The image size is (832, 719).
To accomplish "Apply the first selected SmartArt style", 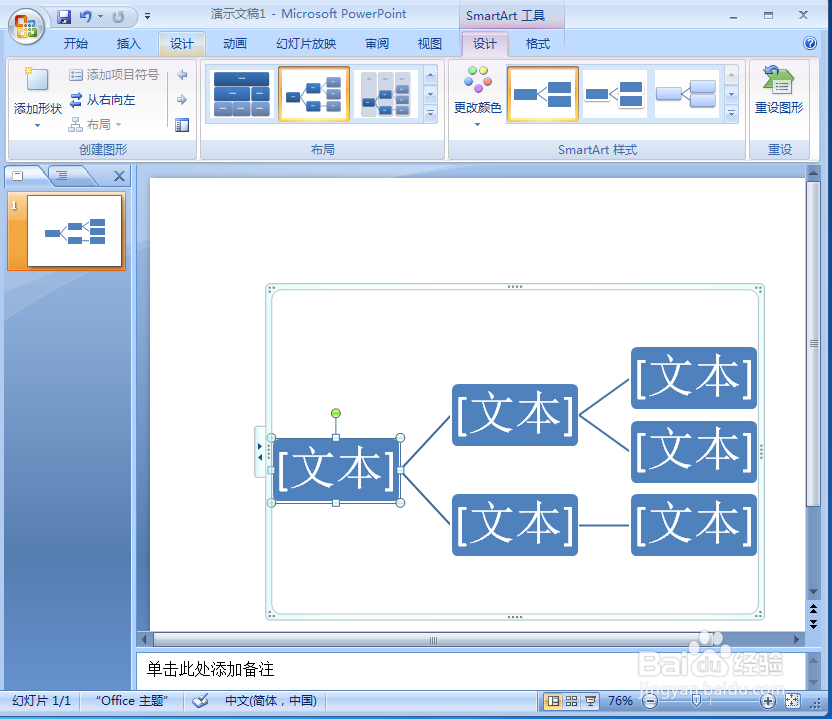I will tap(542, 94).
